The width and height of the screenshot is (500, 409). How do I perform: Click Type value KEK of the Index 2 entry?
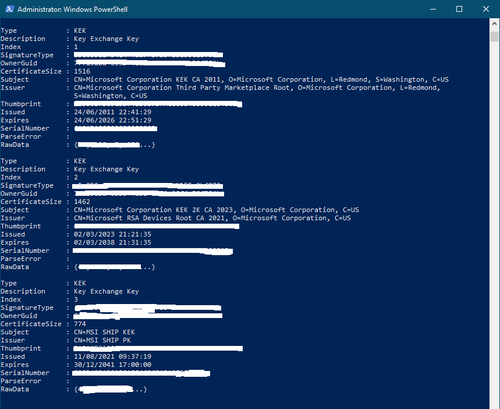coord(80,161)
